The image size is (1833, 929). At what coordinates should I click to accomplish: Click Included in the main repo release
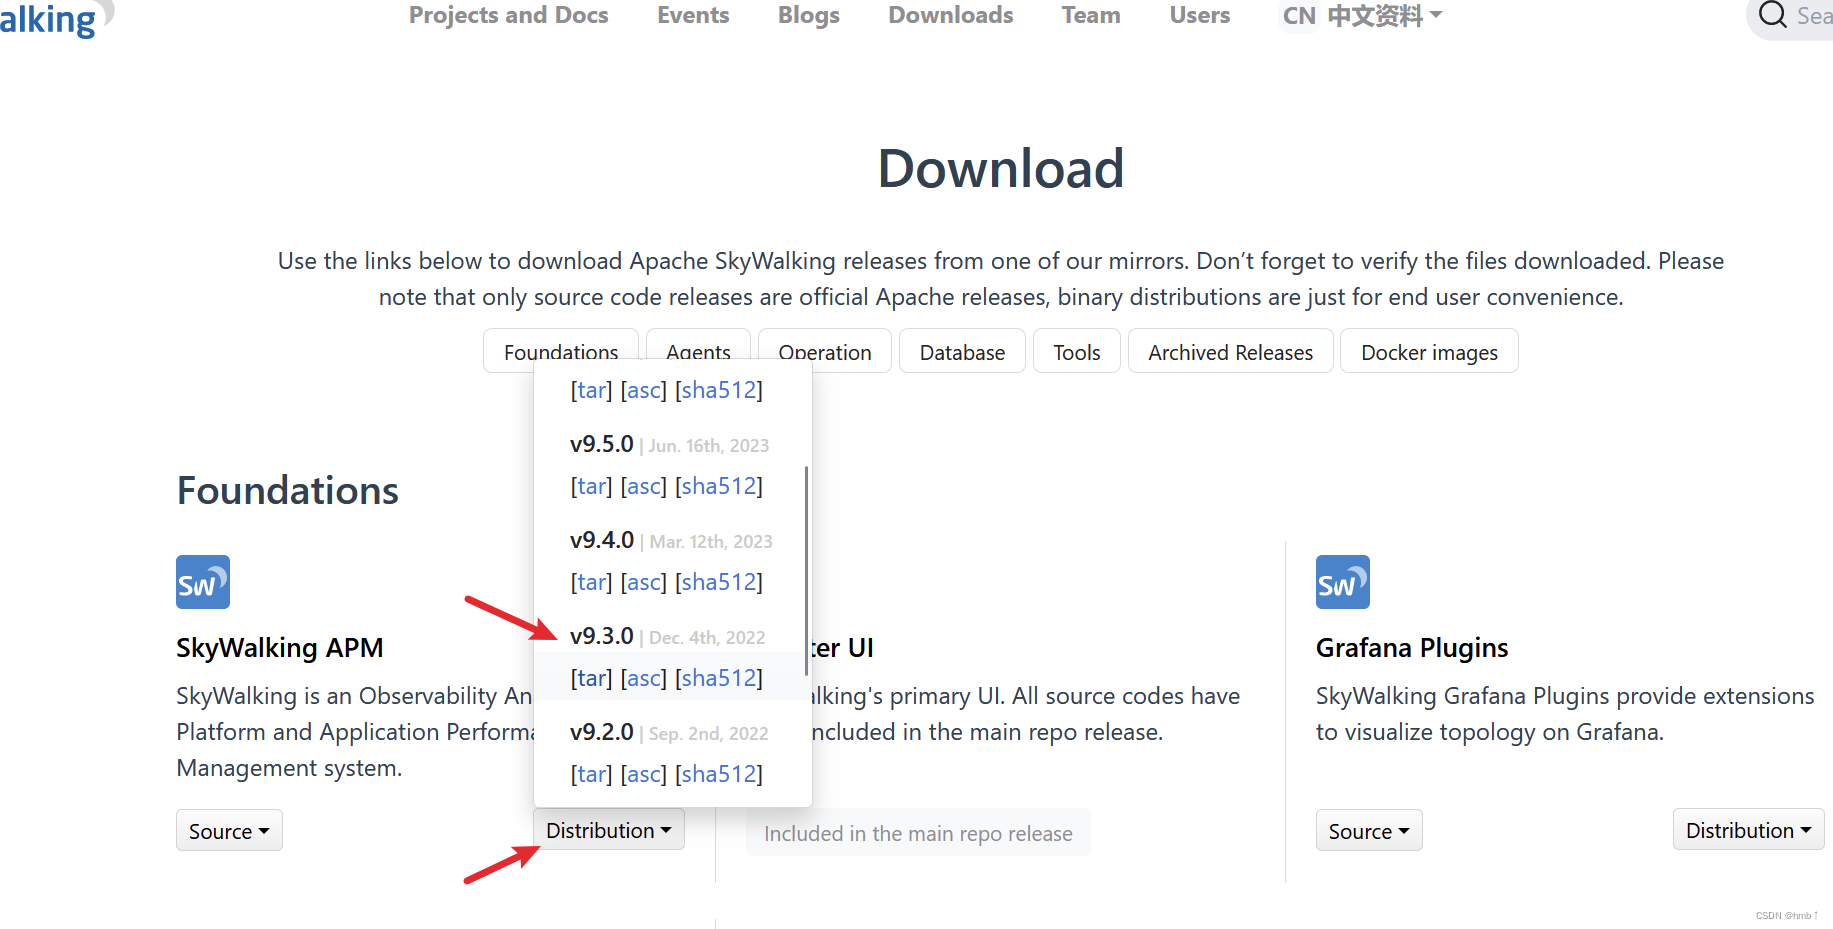point(918,833)
